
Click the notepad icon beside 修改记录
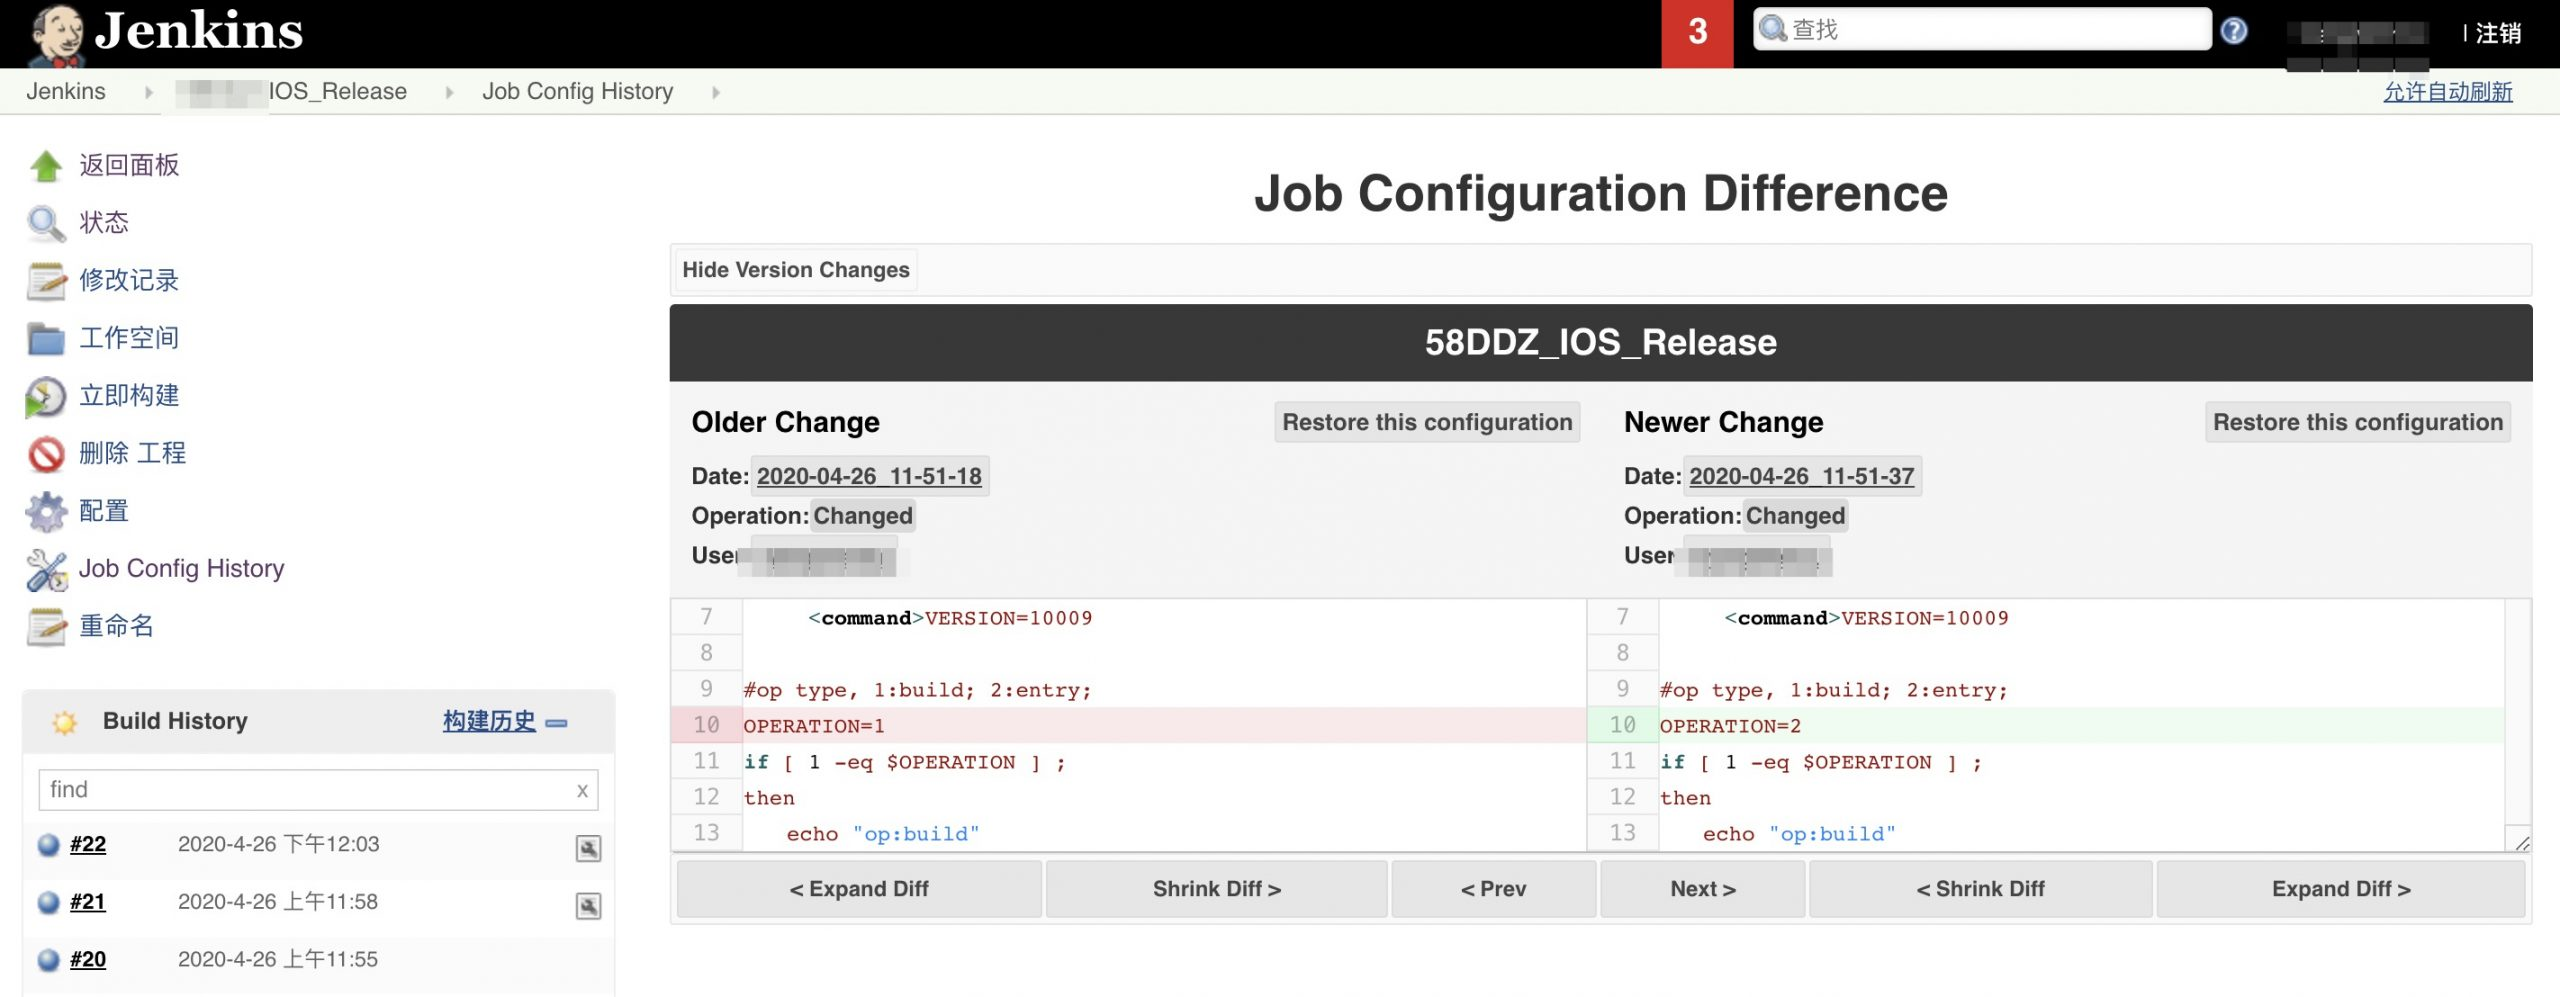46,281
